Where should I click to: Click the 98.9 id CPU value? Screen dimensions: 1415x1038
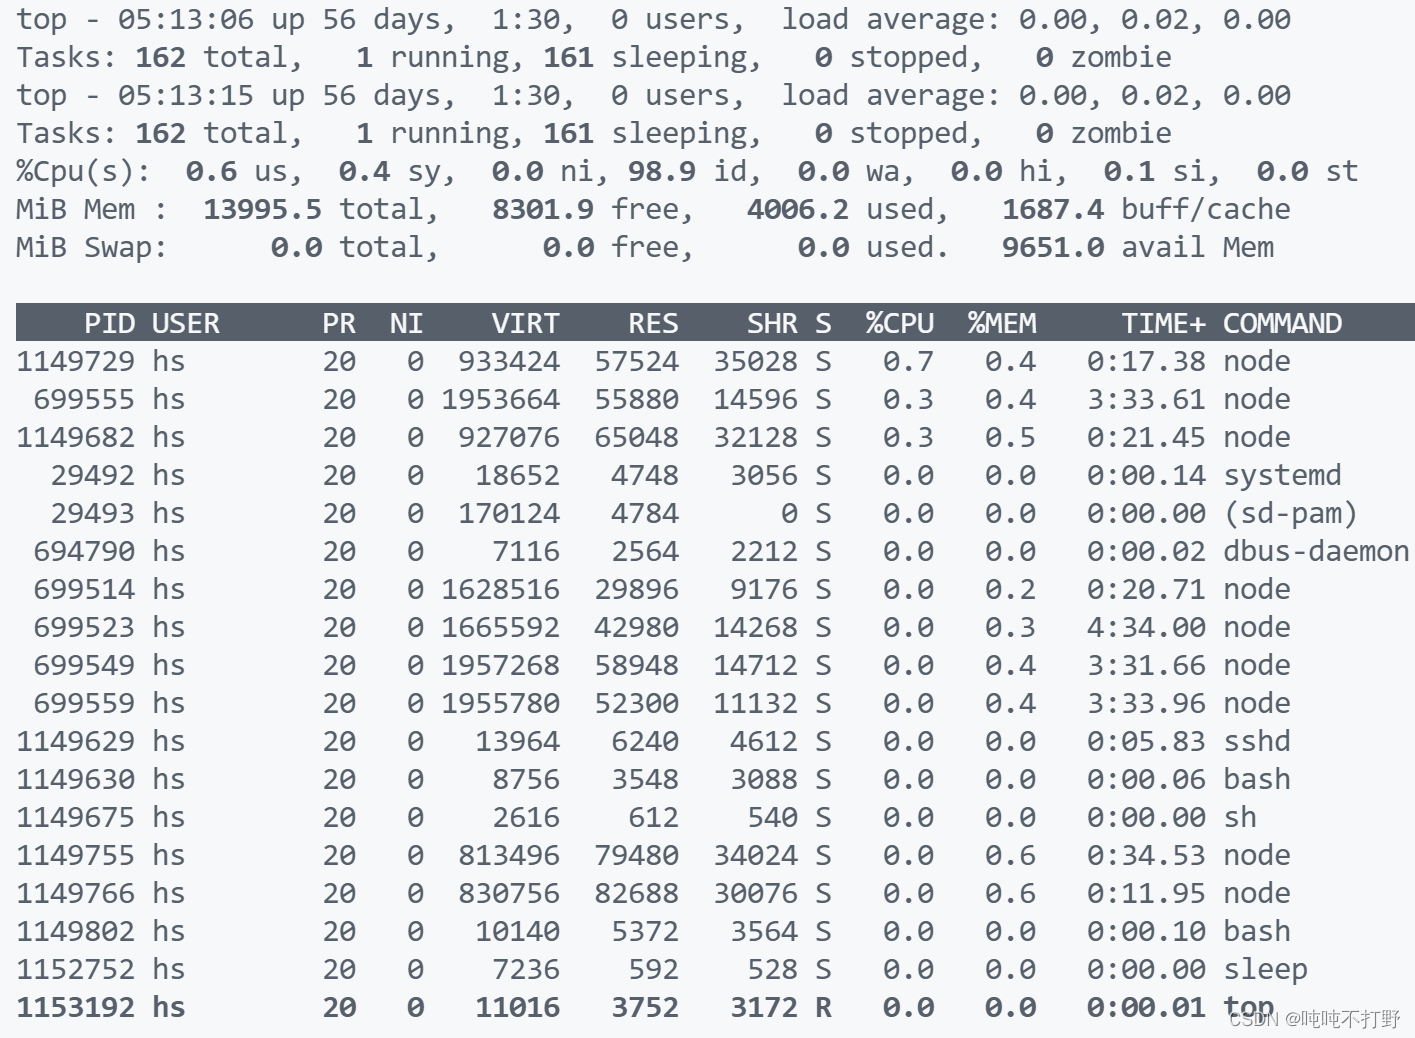(661, 171)
